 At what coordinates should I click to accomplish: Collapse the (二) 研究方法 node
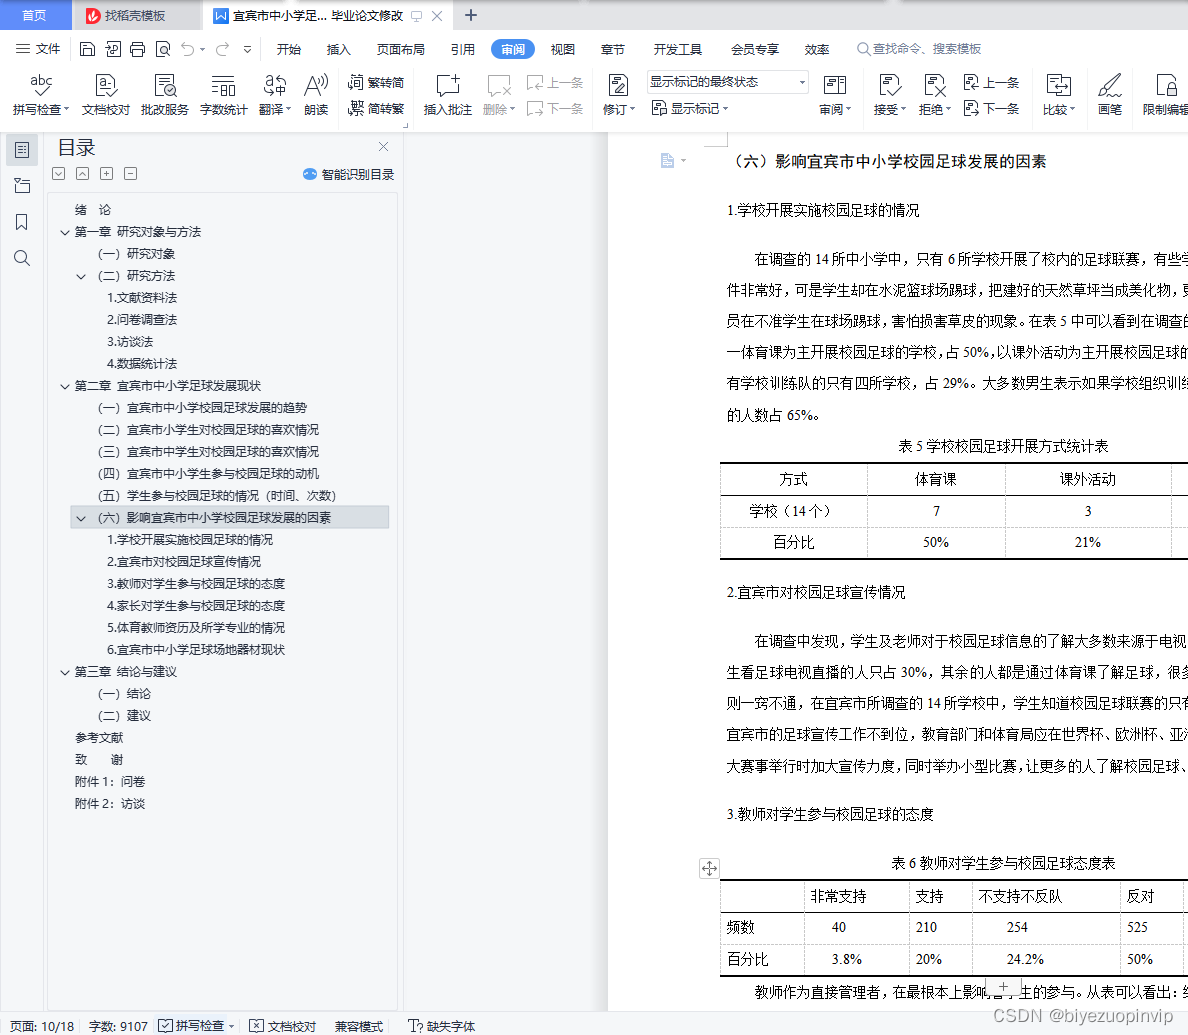(81, 277)
